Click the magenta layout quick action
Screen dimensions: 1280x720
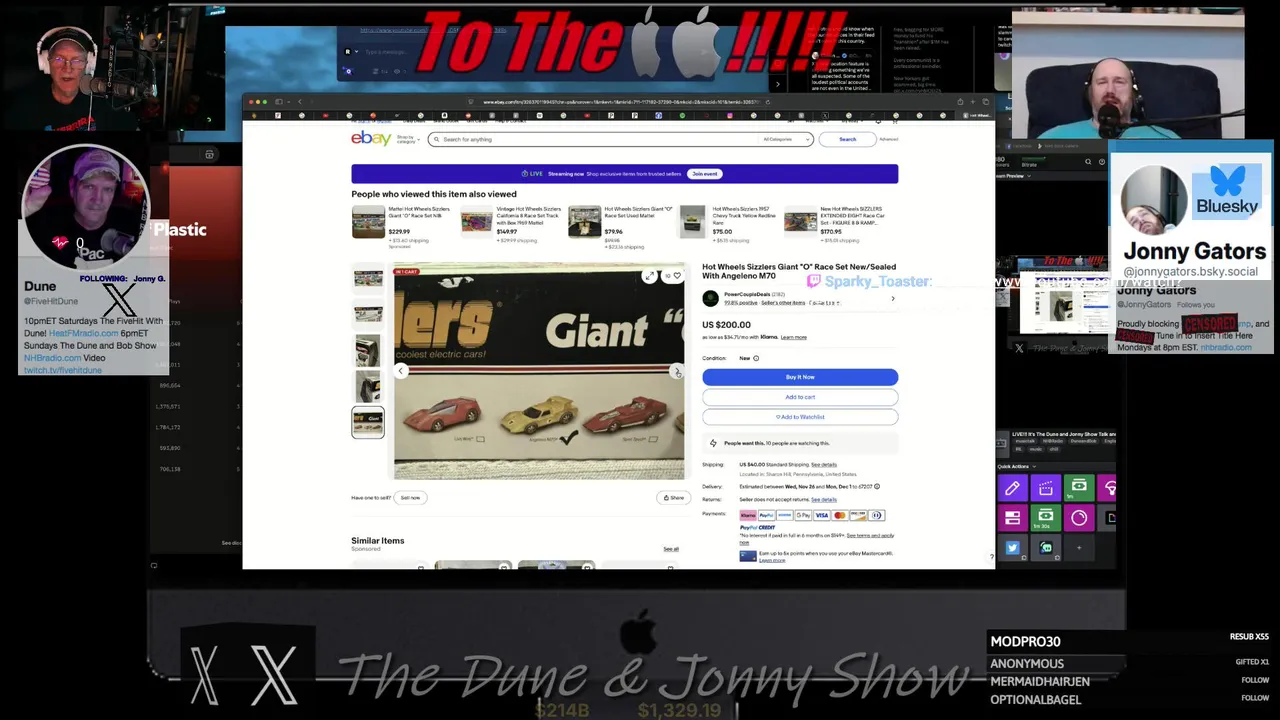[x=1012, y=518]
